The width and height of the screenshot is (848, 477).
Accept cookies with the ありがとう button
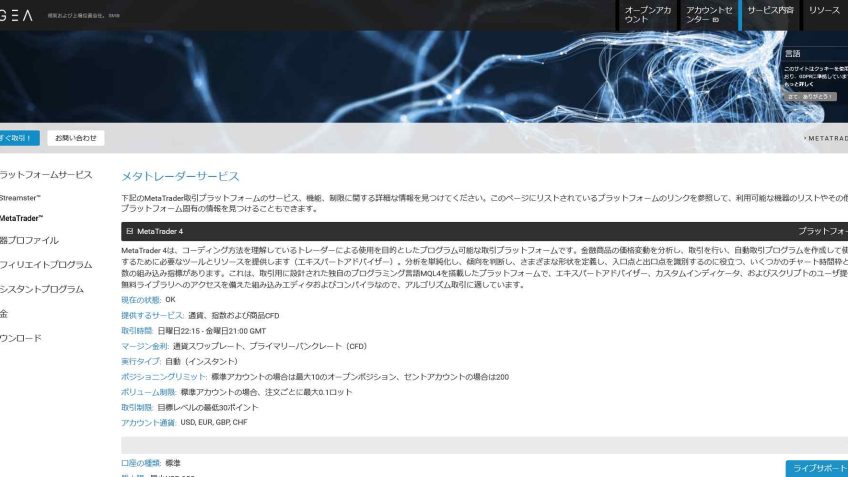pos(809,97)
